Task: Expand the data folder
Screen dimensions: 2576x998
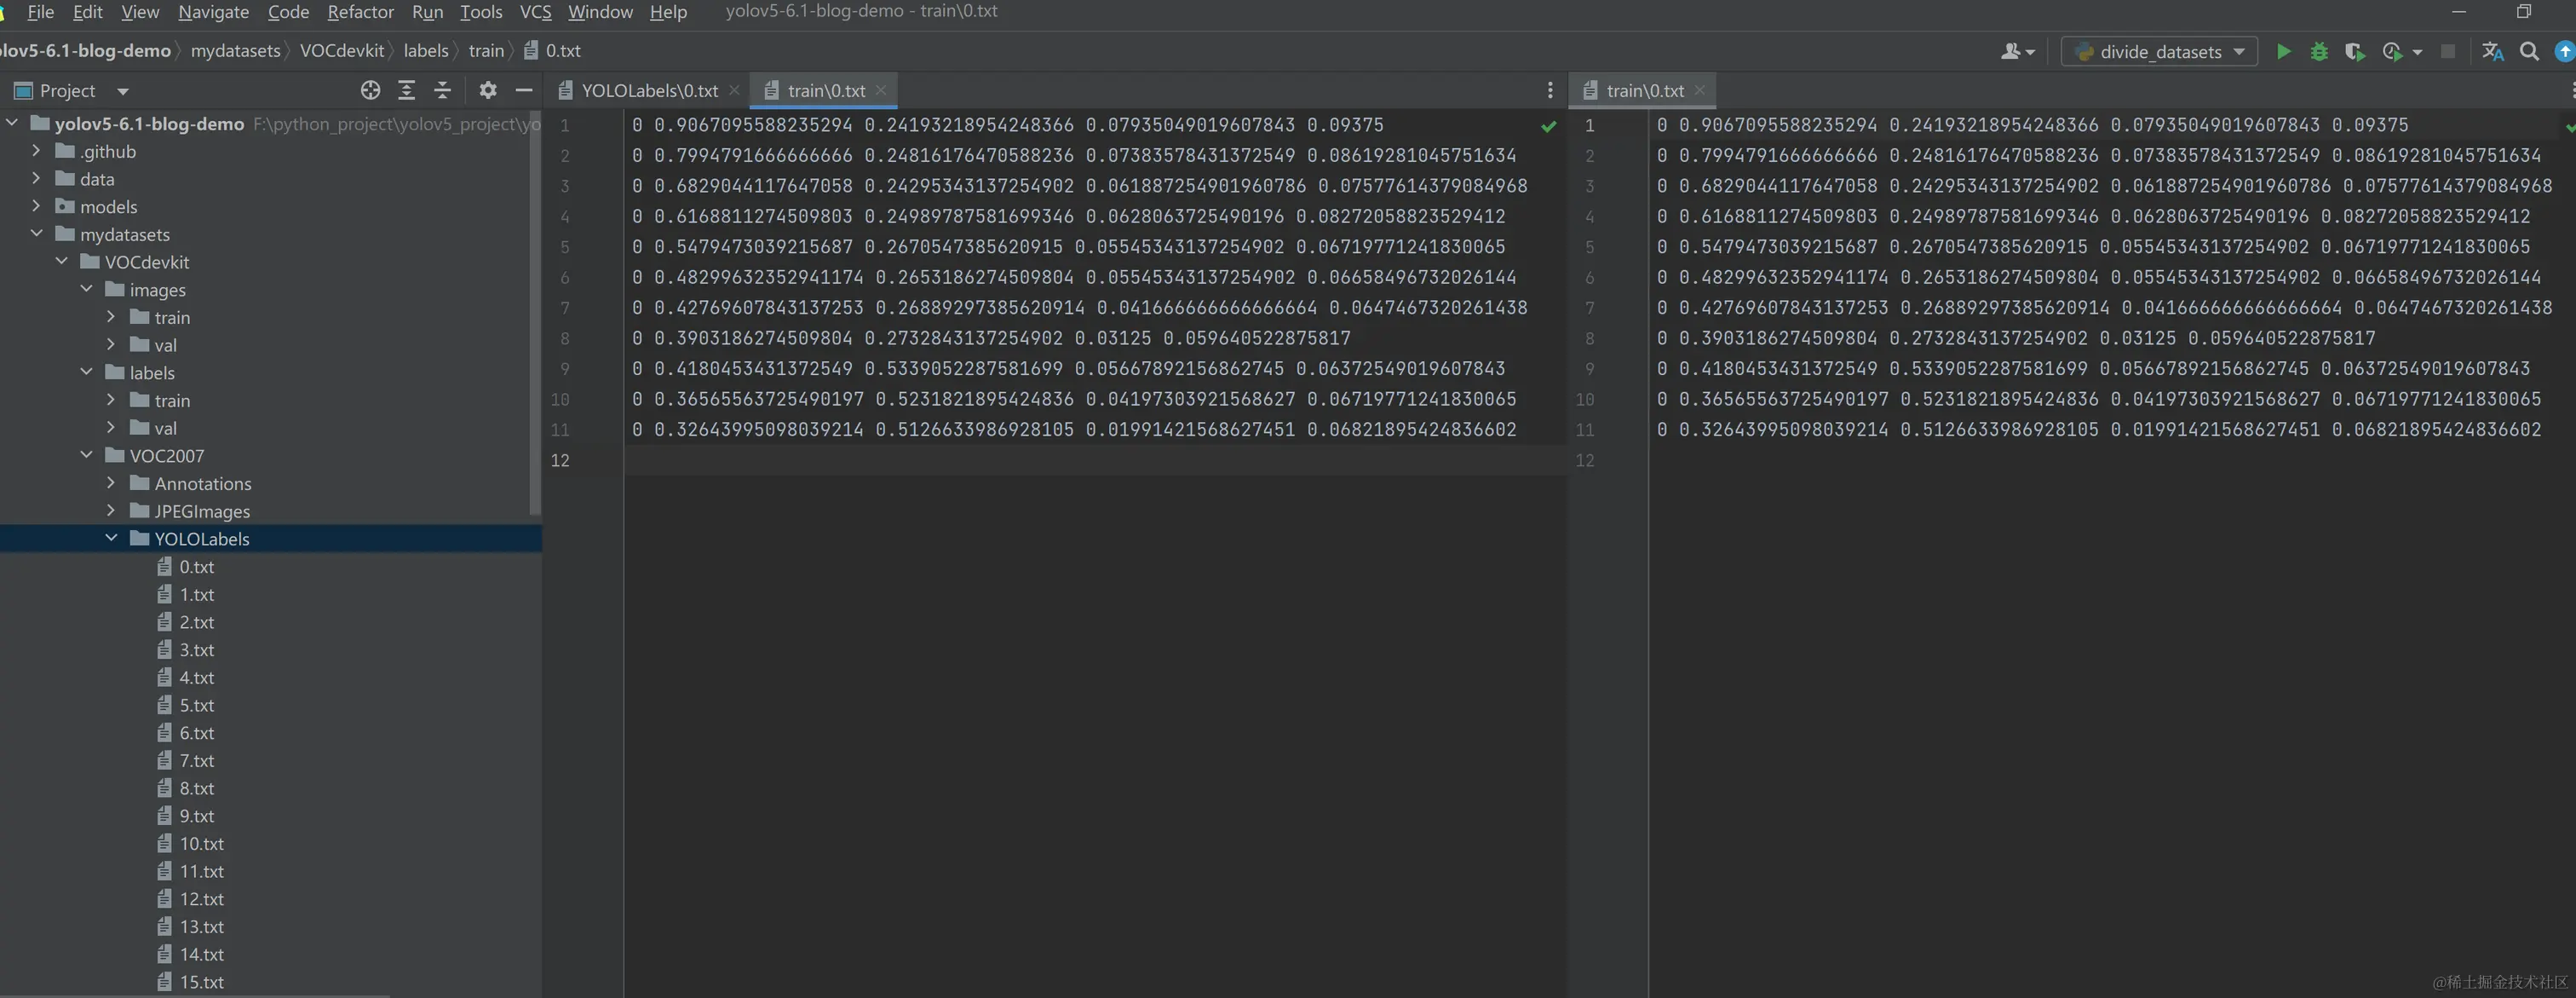Action: (37, 179)
